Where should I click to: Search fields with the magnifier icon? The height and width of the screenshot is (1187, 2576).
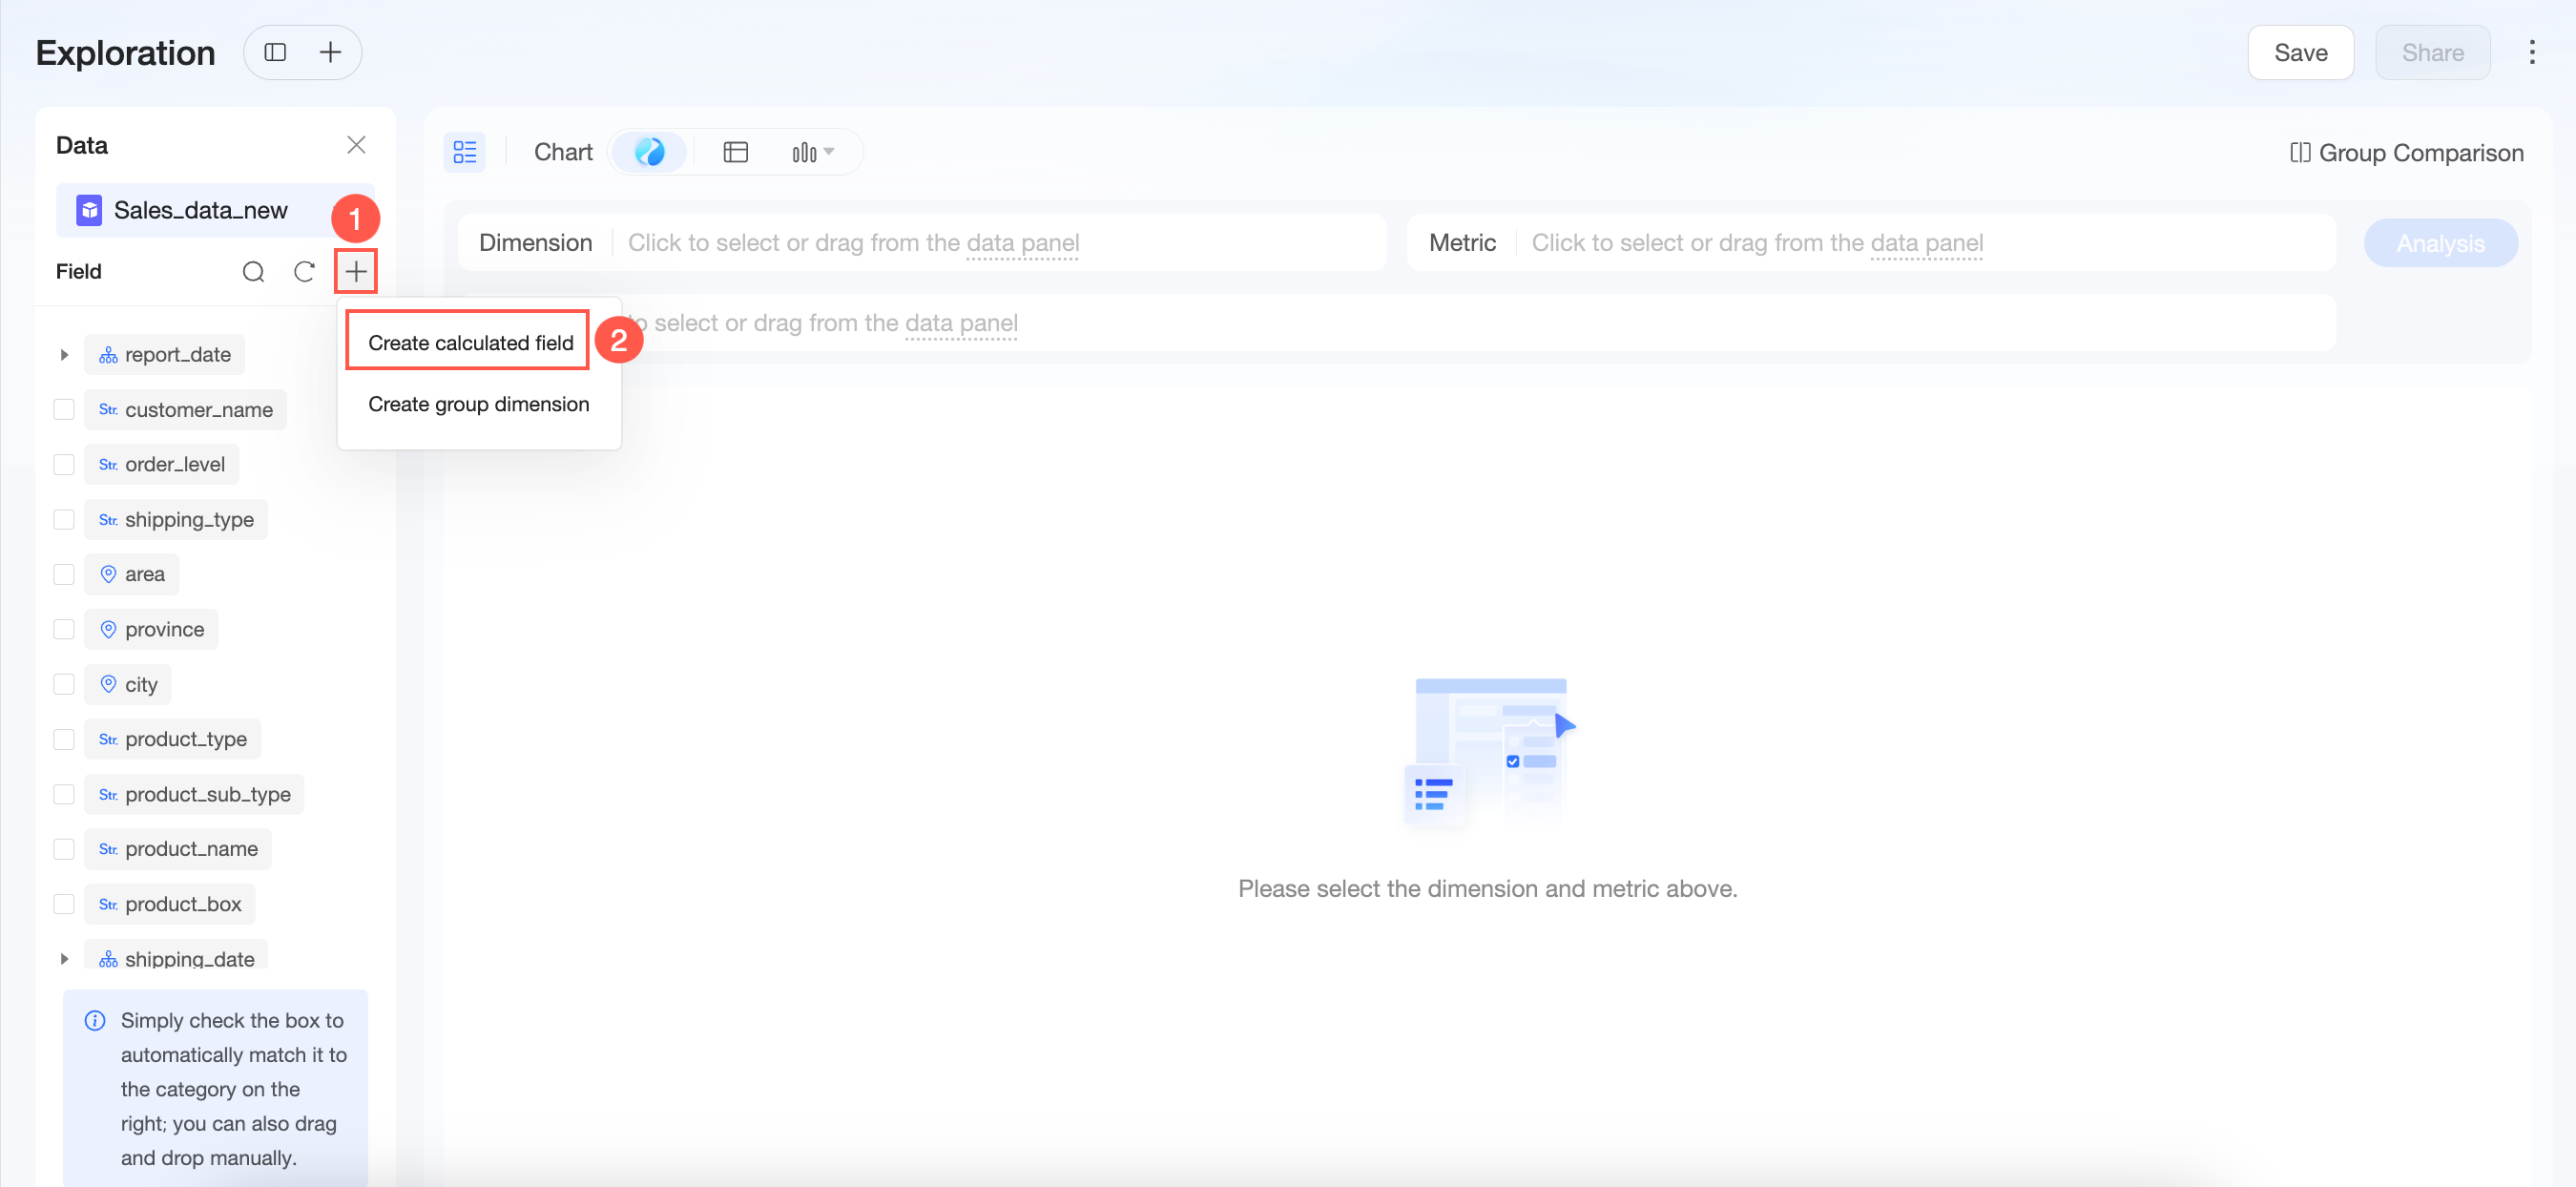point(254,271)
